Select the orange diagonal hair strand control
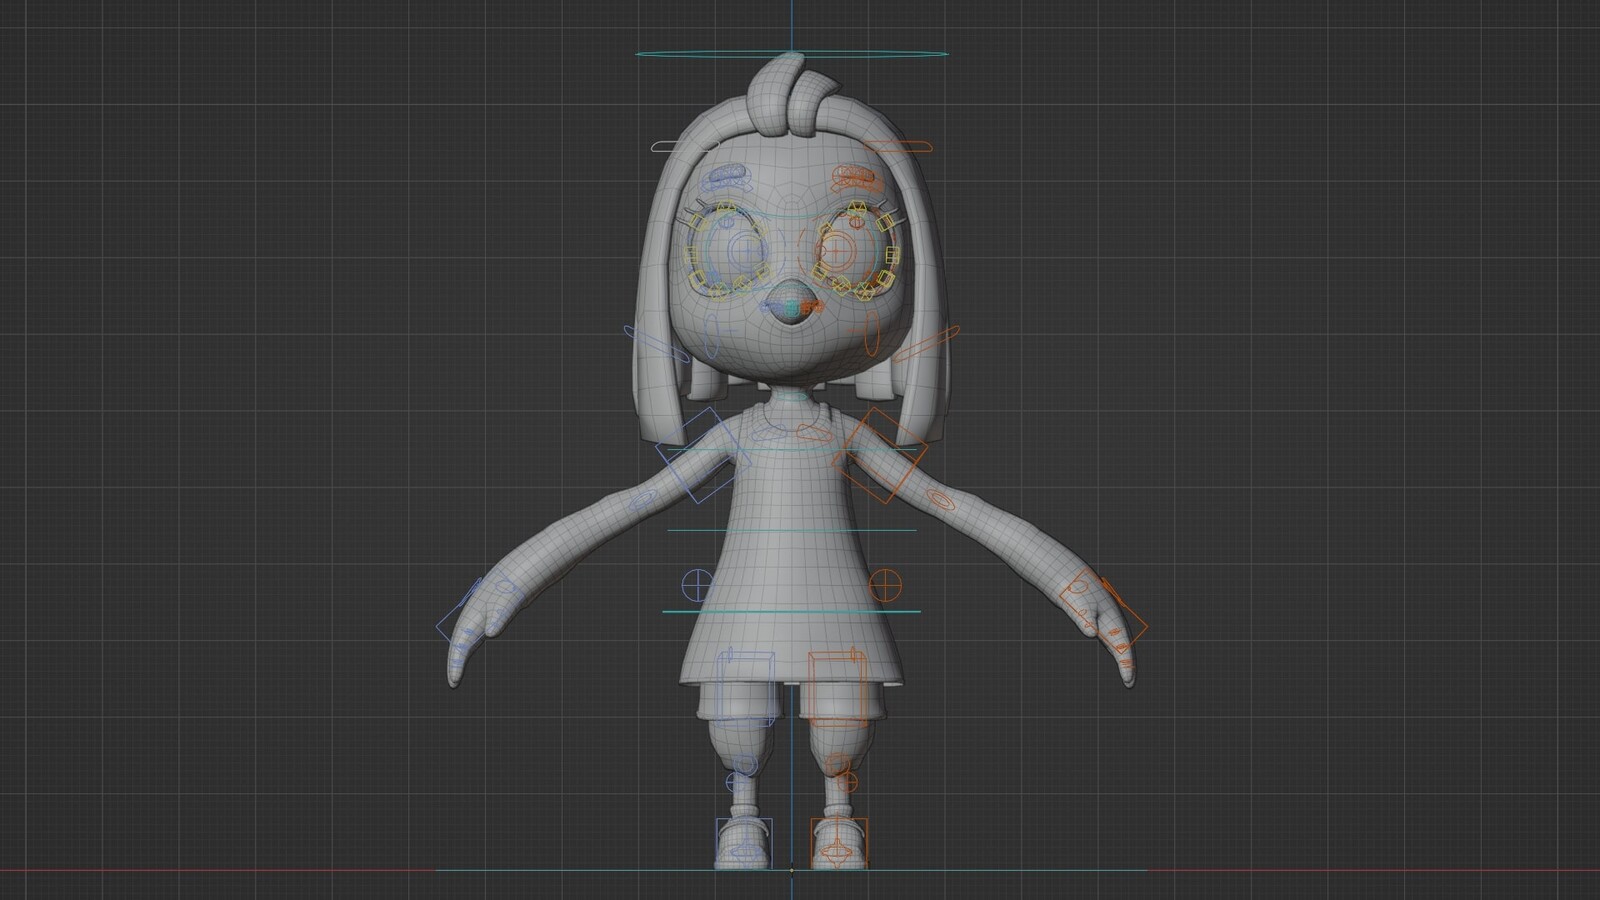The width and height of the screenshot is (1600, 900). coord(927,344)
